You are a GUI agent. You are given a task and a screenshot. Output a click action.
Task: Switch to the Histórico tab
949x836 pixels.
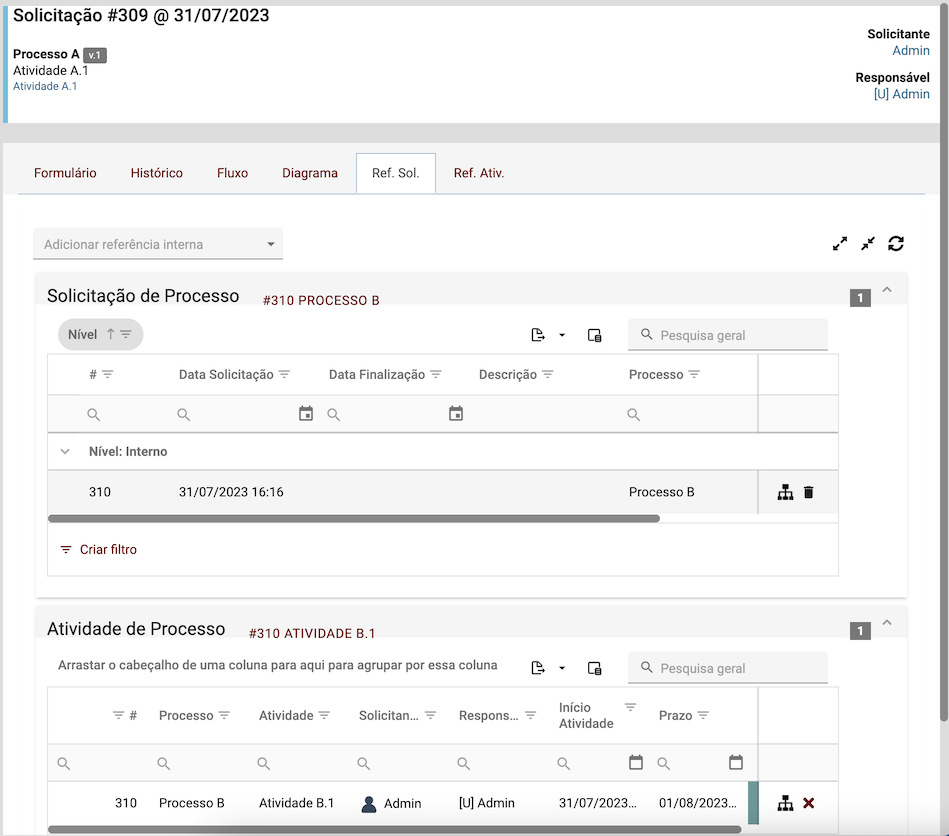click(156, 173)
